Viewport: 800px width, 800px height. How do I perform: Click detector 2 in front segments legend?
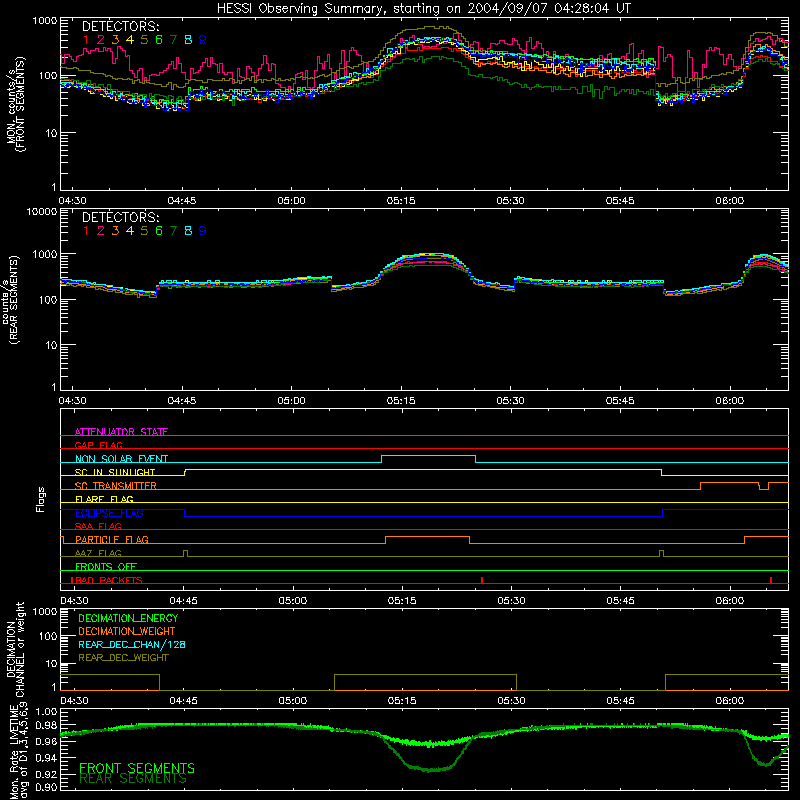pyautogui.click(x=101, y=40)
